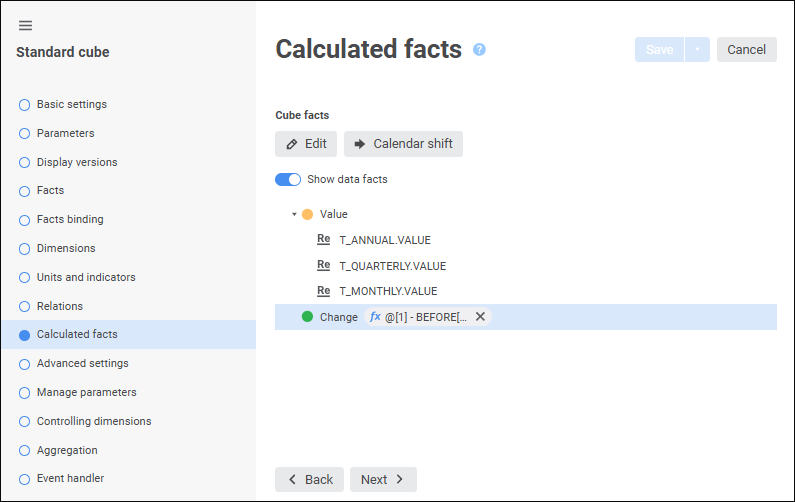The width and height of the screenshot is (795, 502).
Task: Click the Re icon beside T_MONTHLY.VALUE
Action: (x=323, y=291)
